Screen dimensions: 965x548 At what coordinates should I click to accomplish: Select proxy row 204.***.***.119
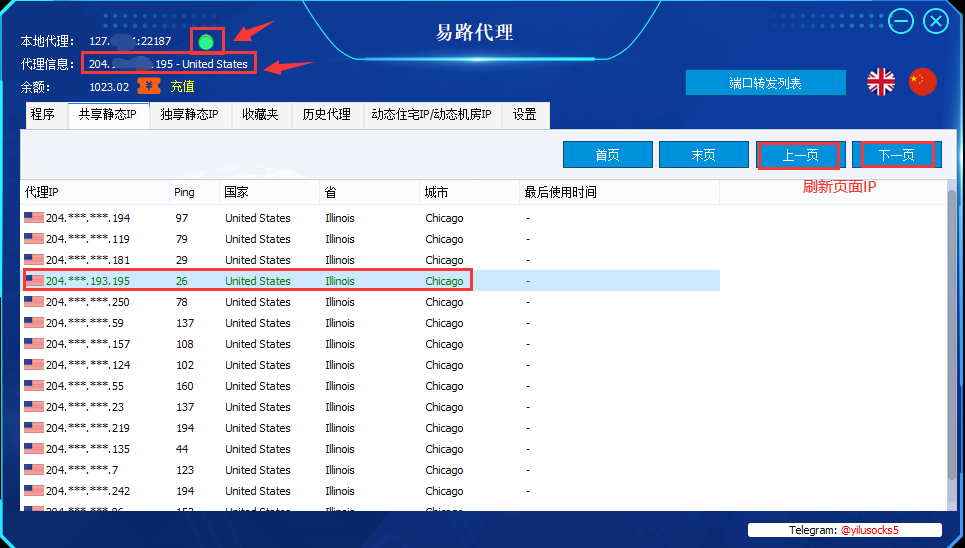(370, 239)
